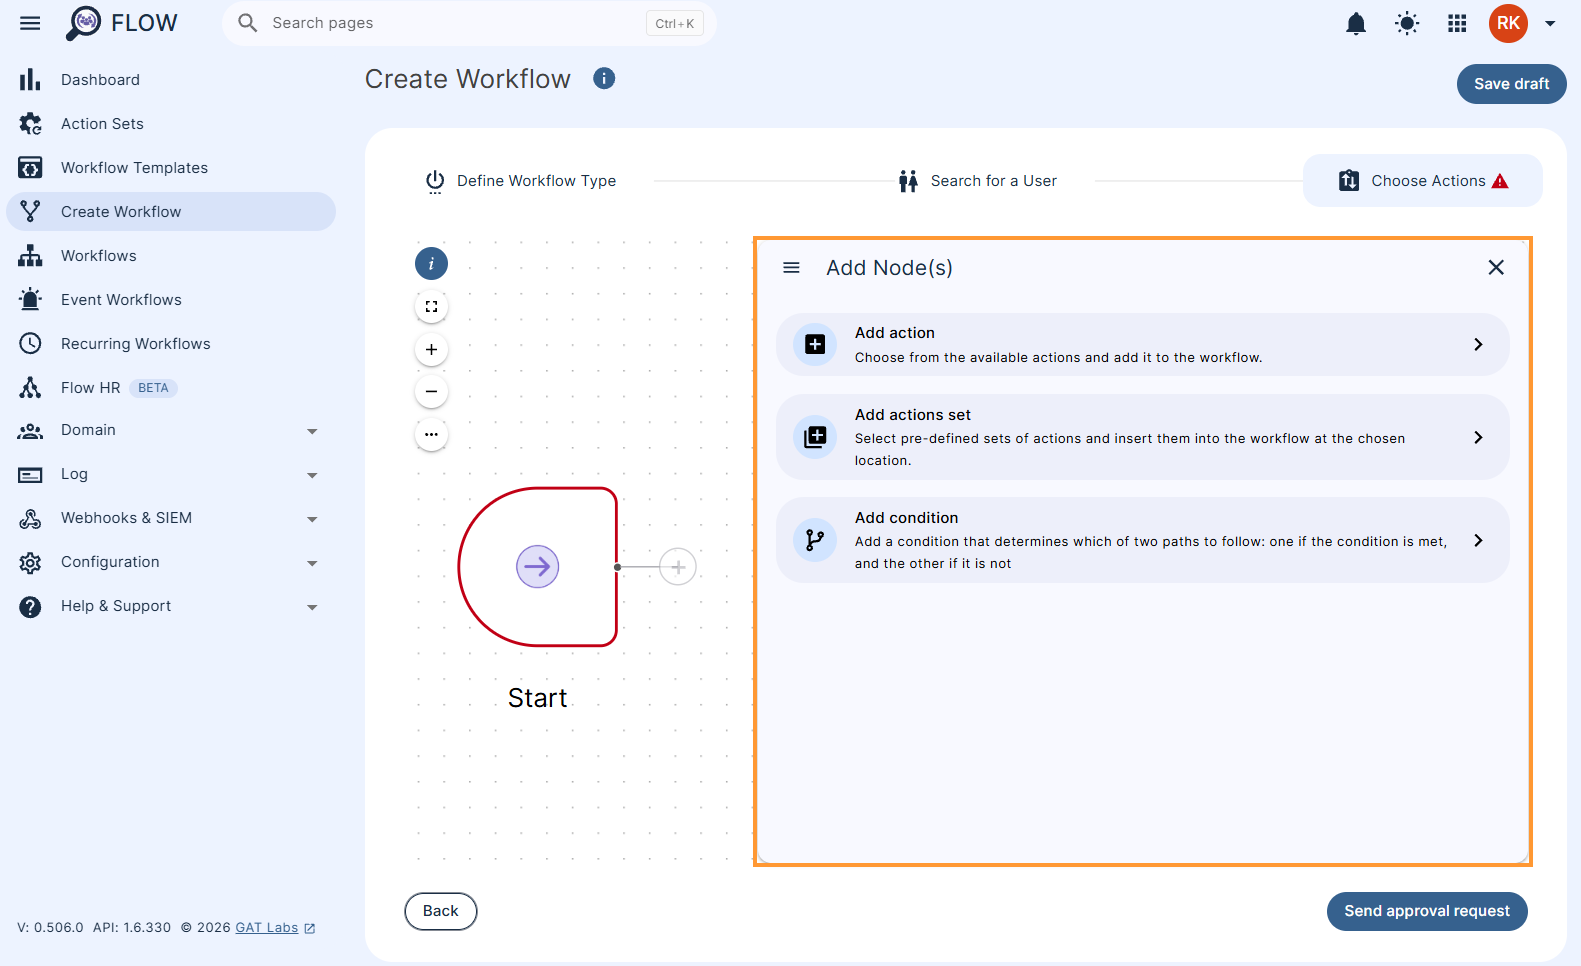
Task: Click the version text V: 0.506.0
Action: click(x=50, y=927)
